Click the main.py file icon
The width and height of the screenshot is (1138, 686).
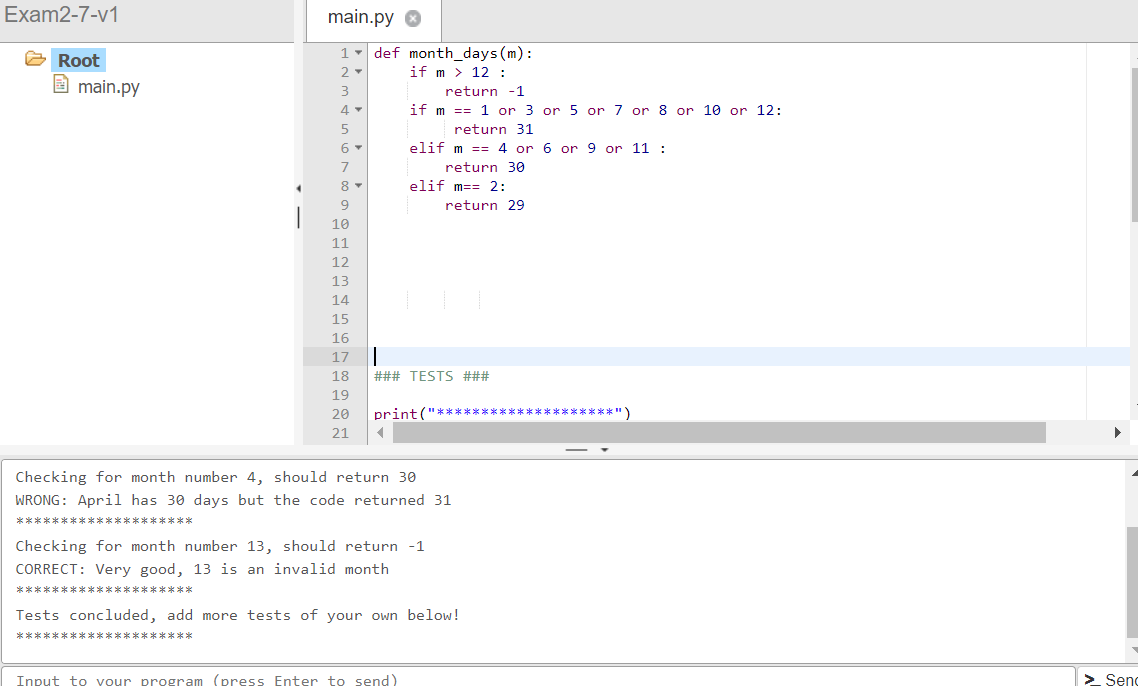coord(61,86)
